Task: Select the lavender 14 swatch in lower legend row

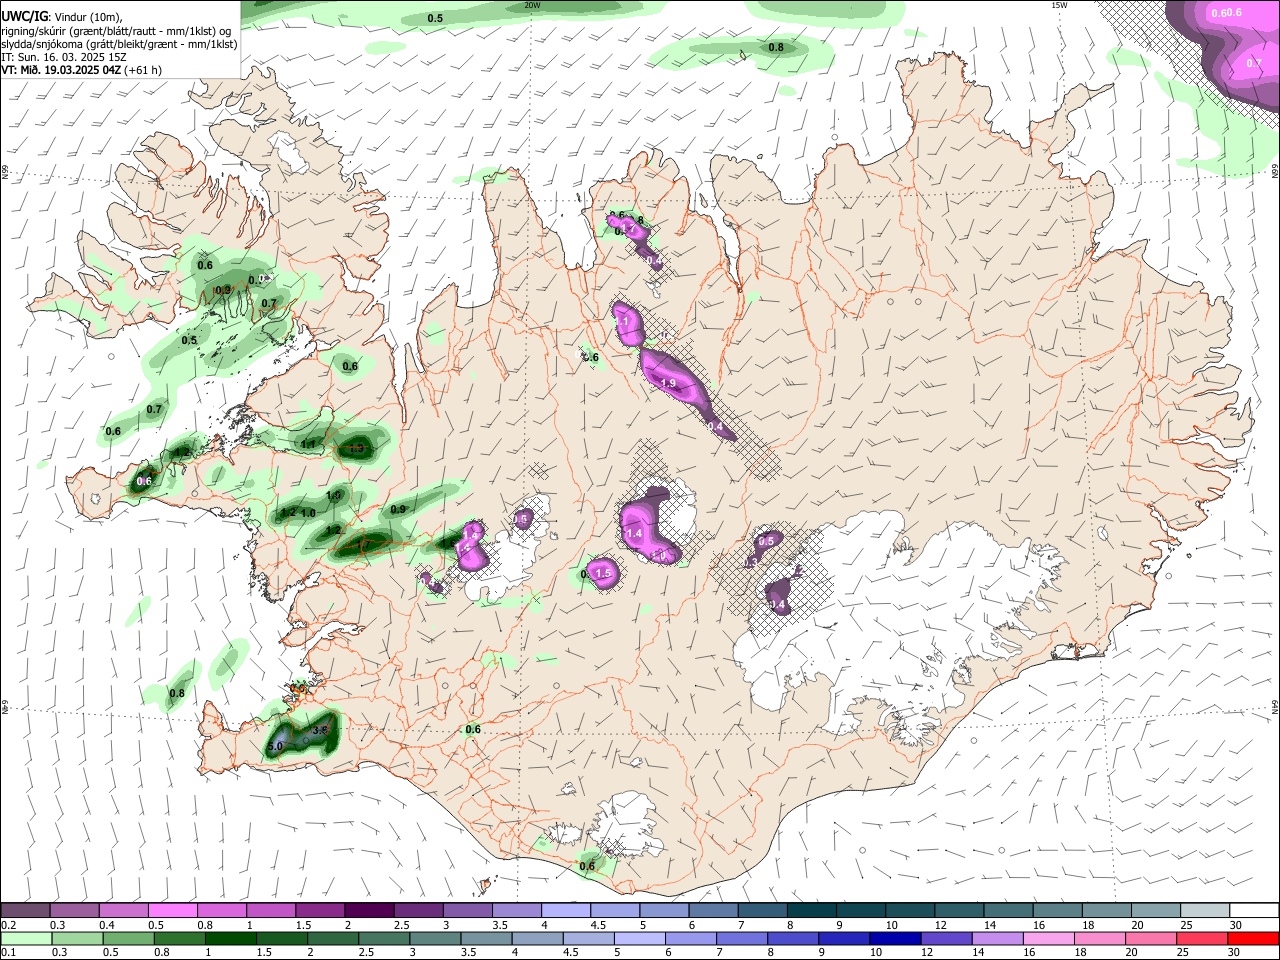Action: click(997, 938)
